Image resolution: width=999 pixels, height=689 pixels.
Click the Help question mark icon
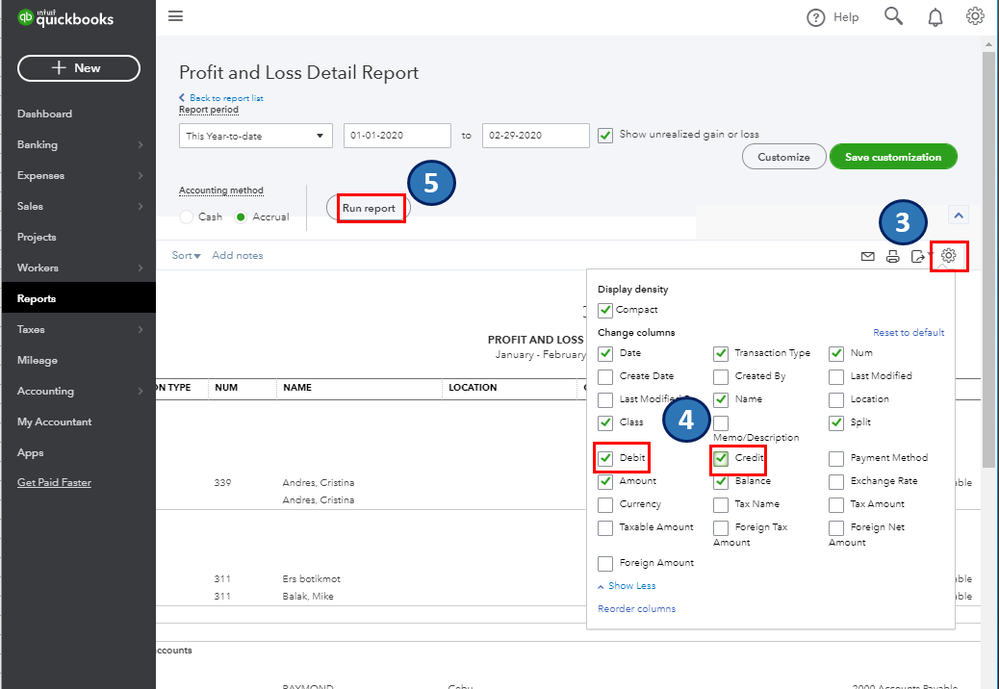tap(816, 17)
